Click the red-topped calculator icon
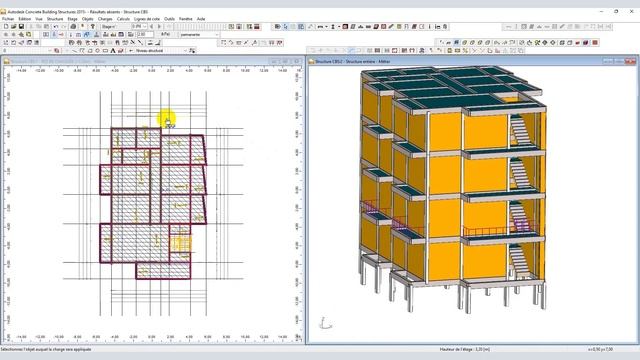This screenshot has height=360, width=640. tap(257, 27)
